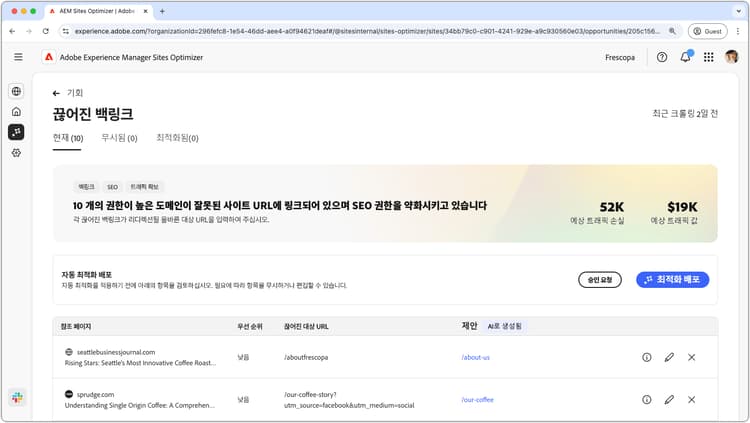Reload the page with refresh icon
Screen dimensions: 750x423
coord(45,31)
